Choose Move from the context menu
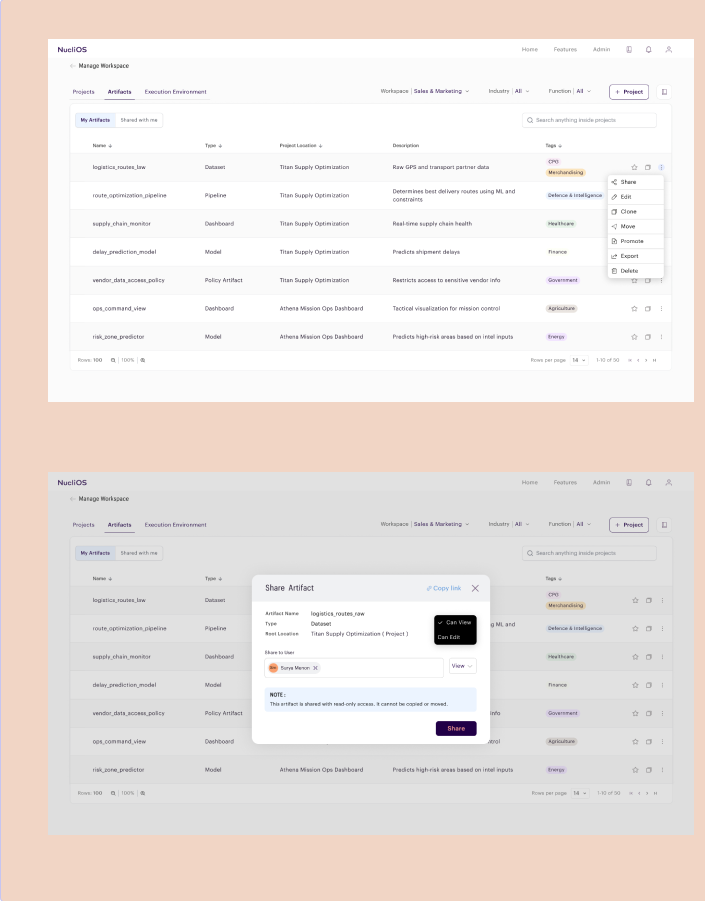This screenshot has height=901, width=705. pos(635,226)
